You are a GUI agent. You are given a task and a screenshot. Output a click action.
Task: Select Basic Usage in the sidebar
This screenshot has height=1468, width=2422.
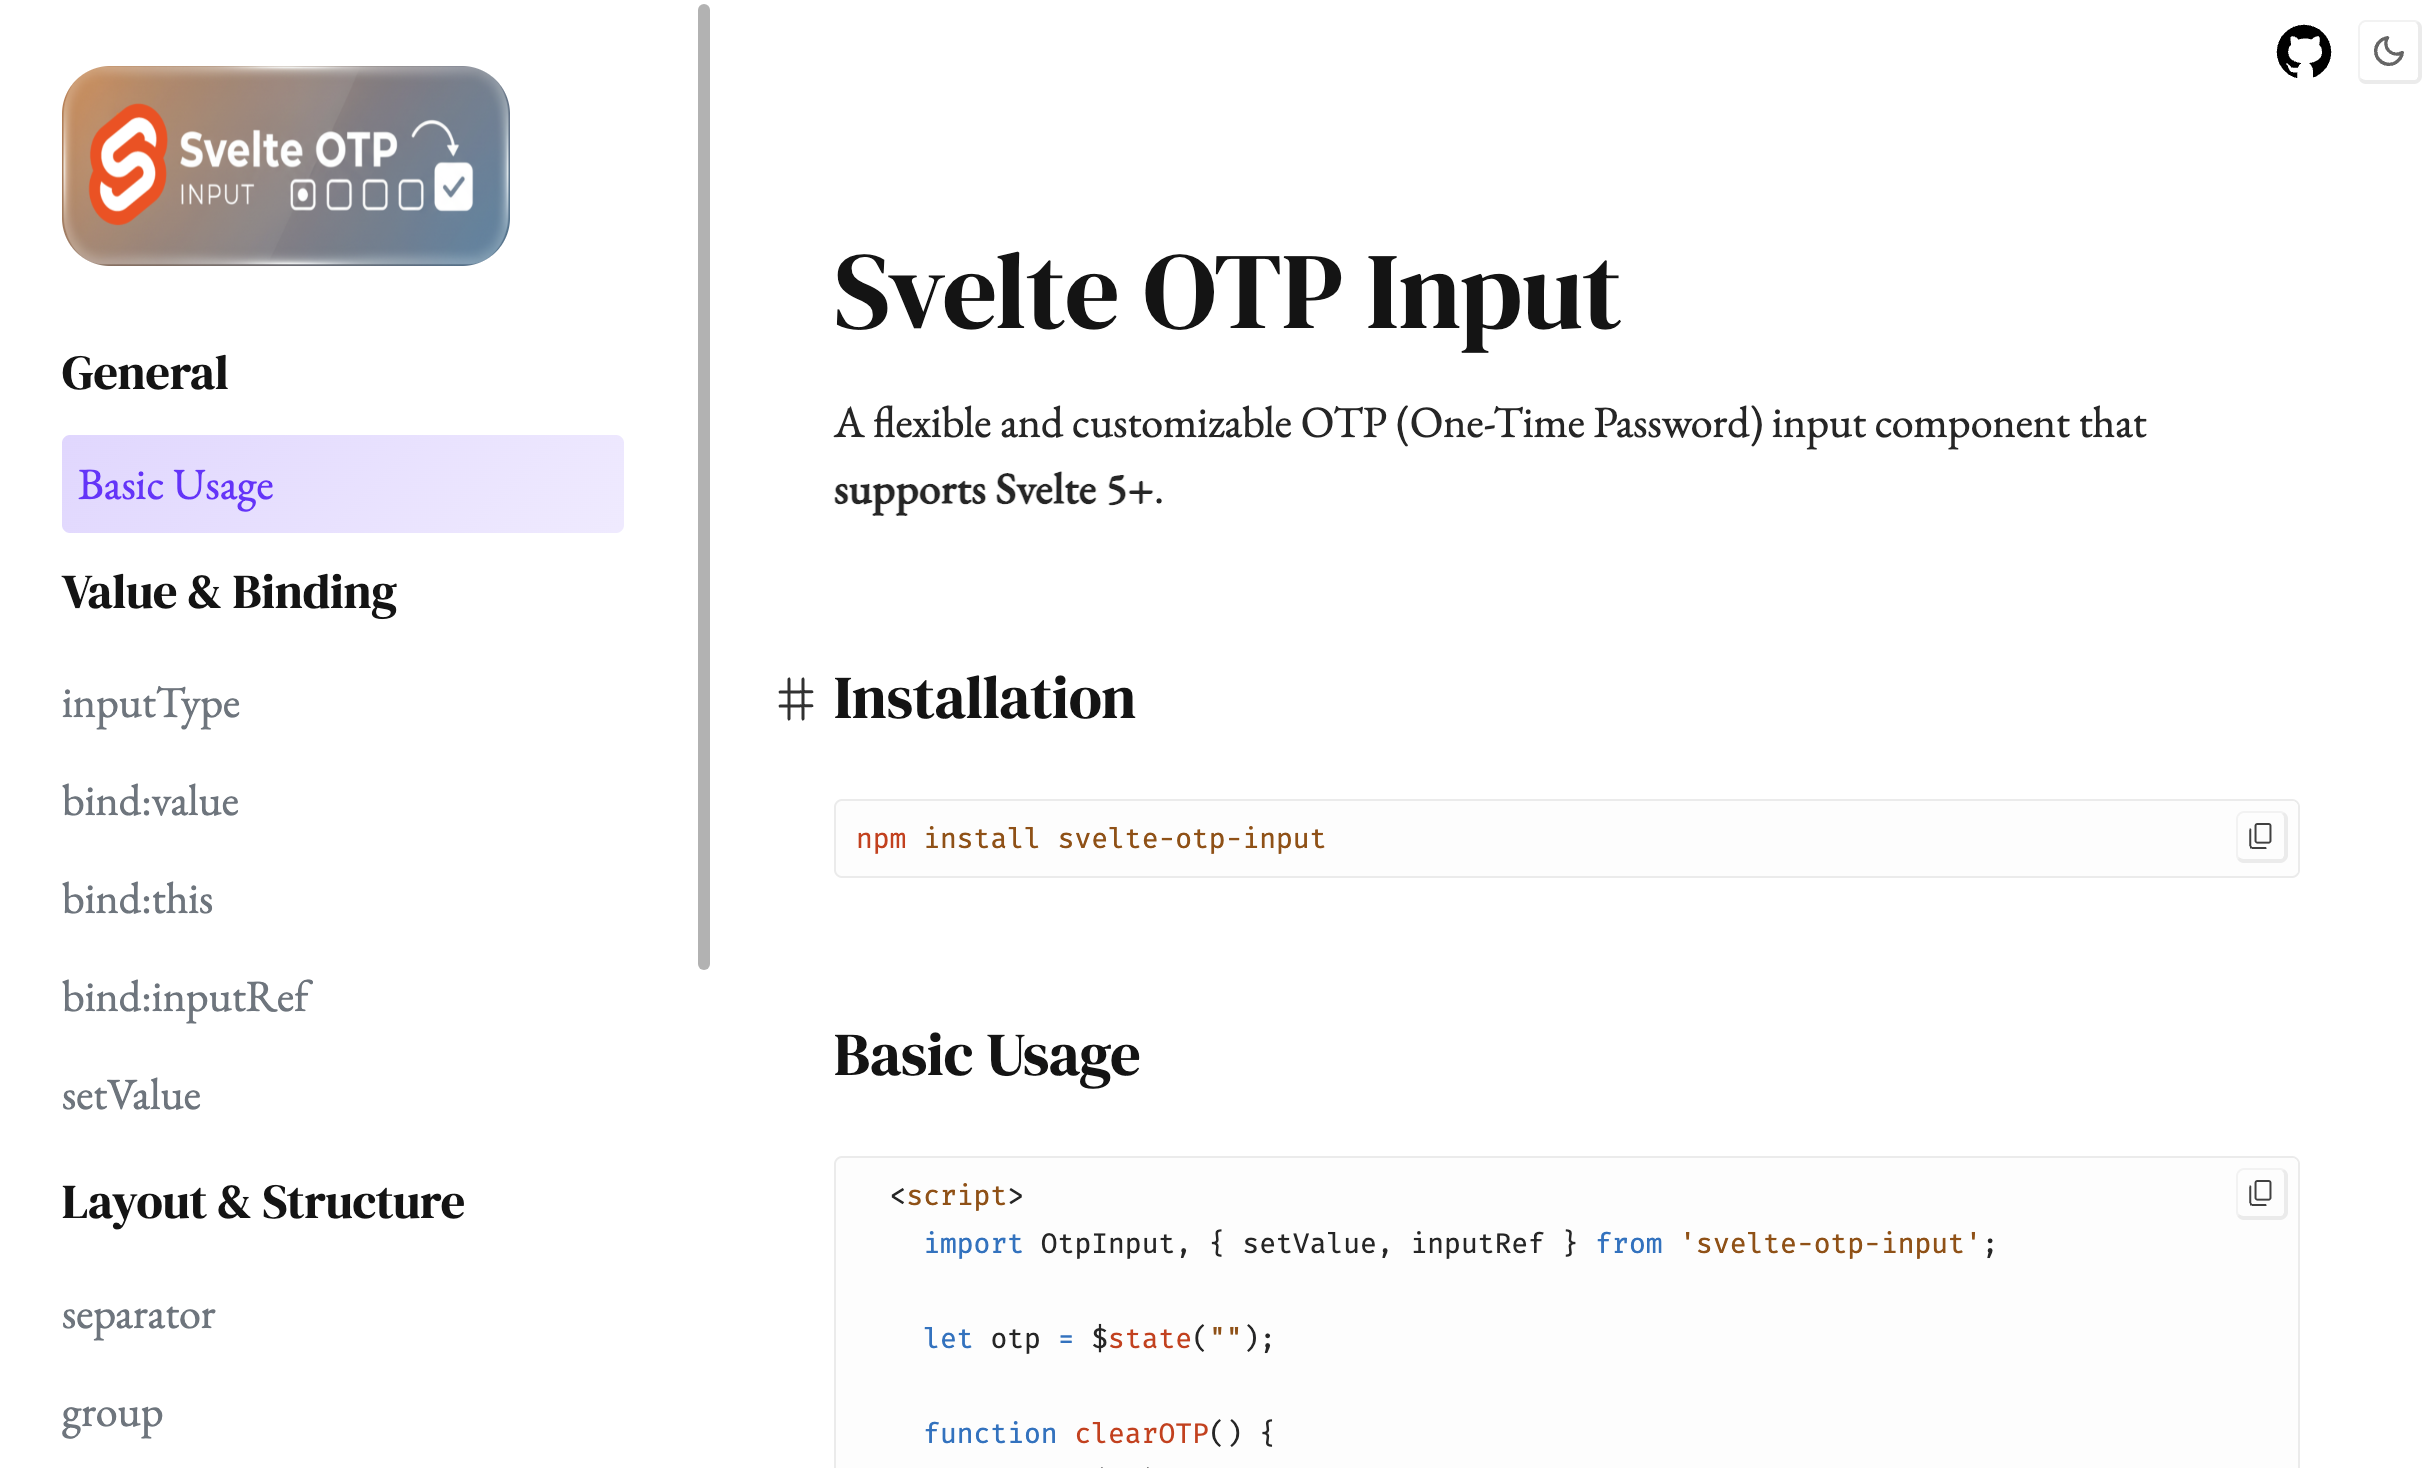(x=176, y=485)
